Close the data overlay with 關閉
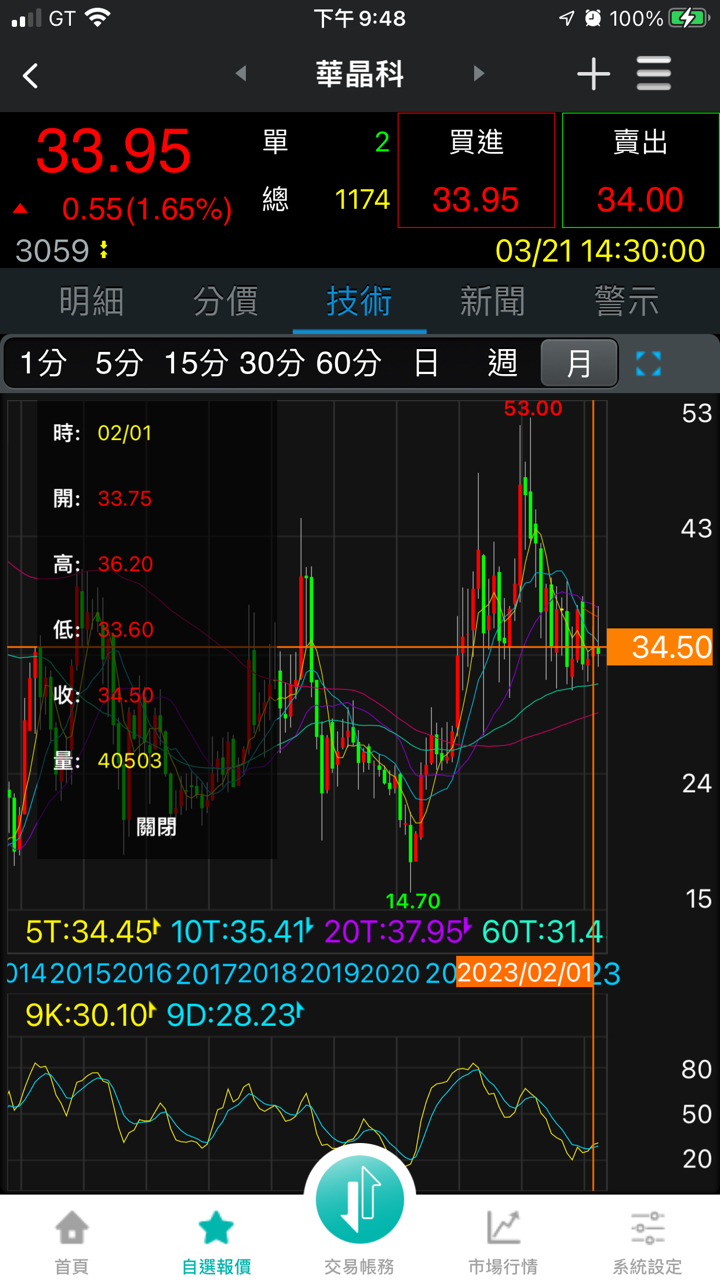The width and height of the screenshot is (720, 1280). coord(156,827)
